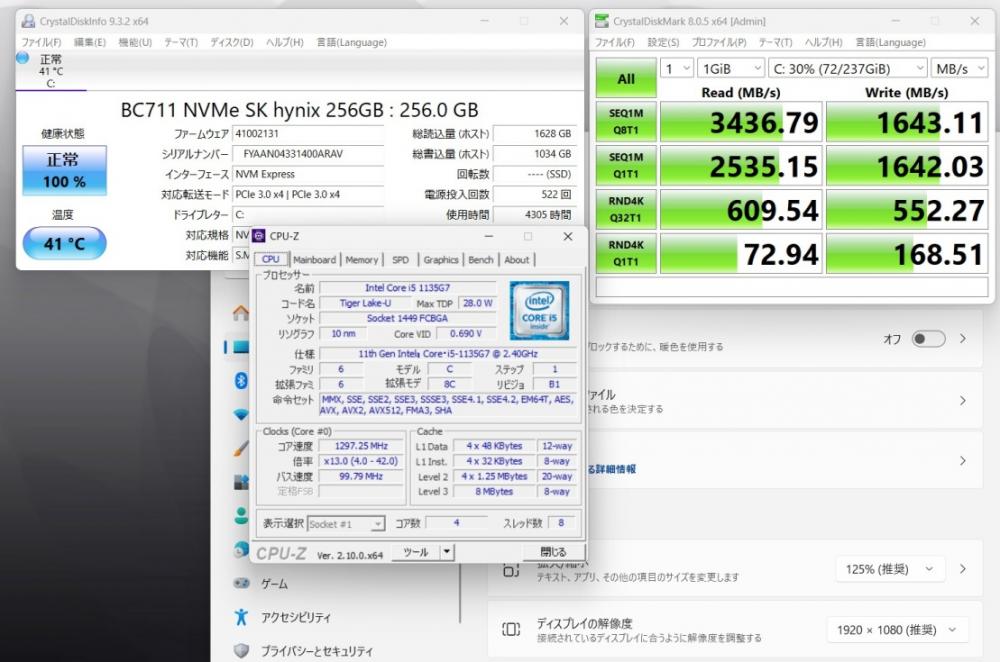Click the Intel Core i5 1135G7 name field
Image resolution: width=1000 pixels, height=662 pixels.
(408, 288)
